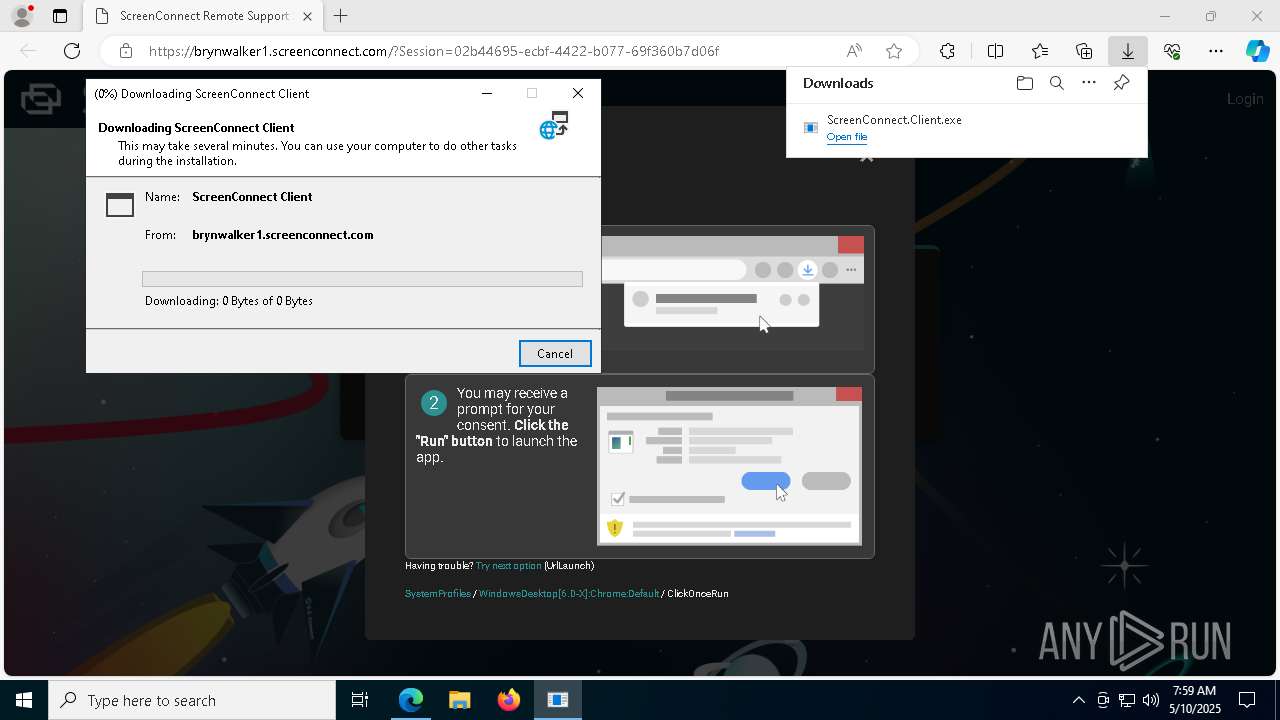Select the ClickOnce installer taskbar item
1280x720 pixels.
[557, 700]
